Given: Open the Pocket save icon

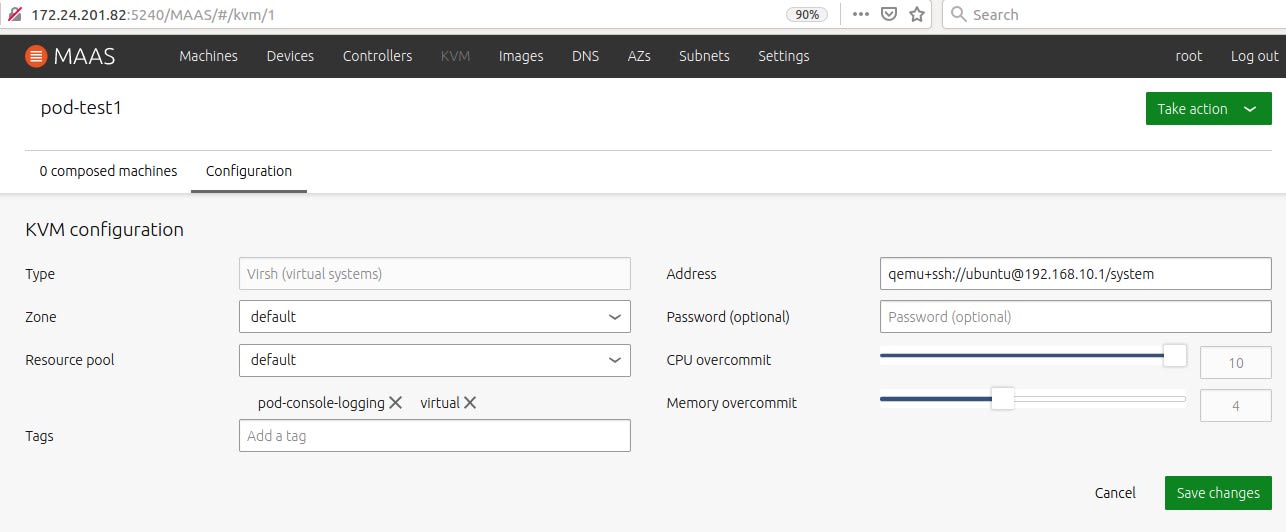Looking at the screenshot, I should (888, 15).
